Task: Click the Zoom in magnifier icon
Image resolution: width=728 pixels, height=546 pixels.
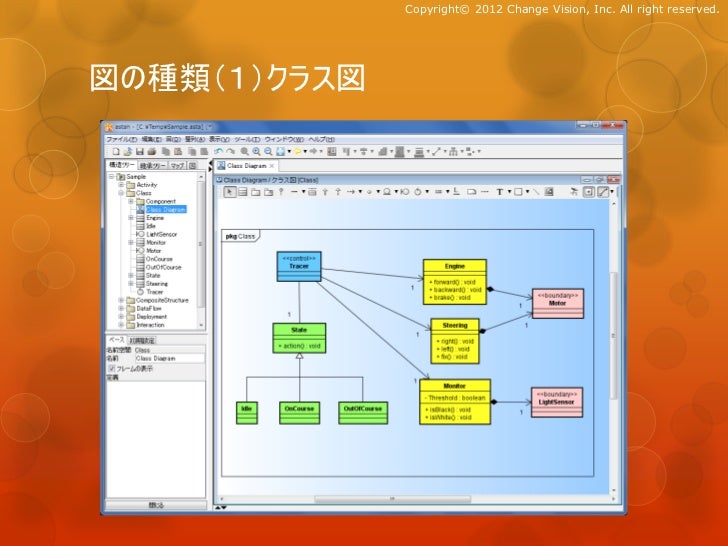Action: [x=256, y=151]
